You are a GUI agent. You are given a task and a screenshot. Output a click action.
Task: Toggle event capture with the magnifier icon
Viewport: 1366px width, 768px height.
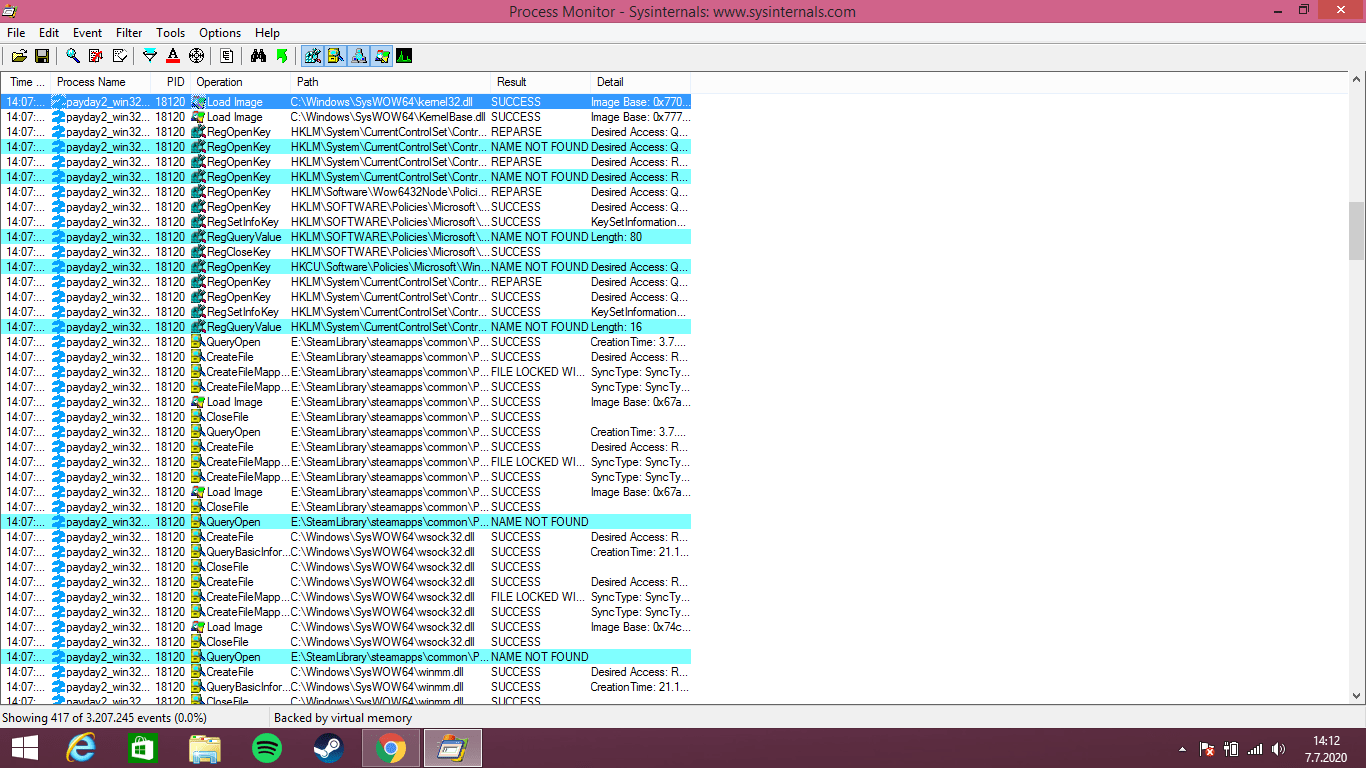[73, 56]
